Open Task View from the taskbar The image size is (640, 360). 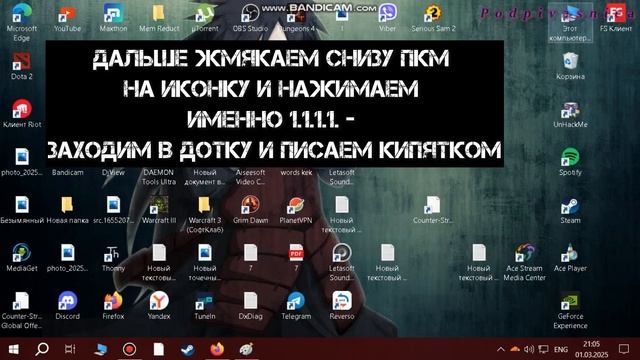click(x=70, y=349)
